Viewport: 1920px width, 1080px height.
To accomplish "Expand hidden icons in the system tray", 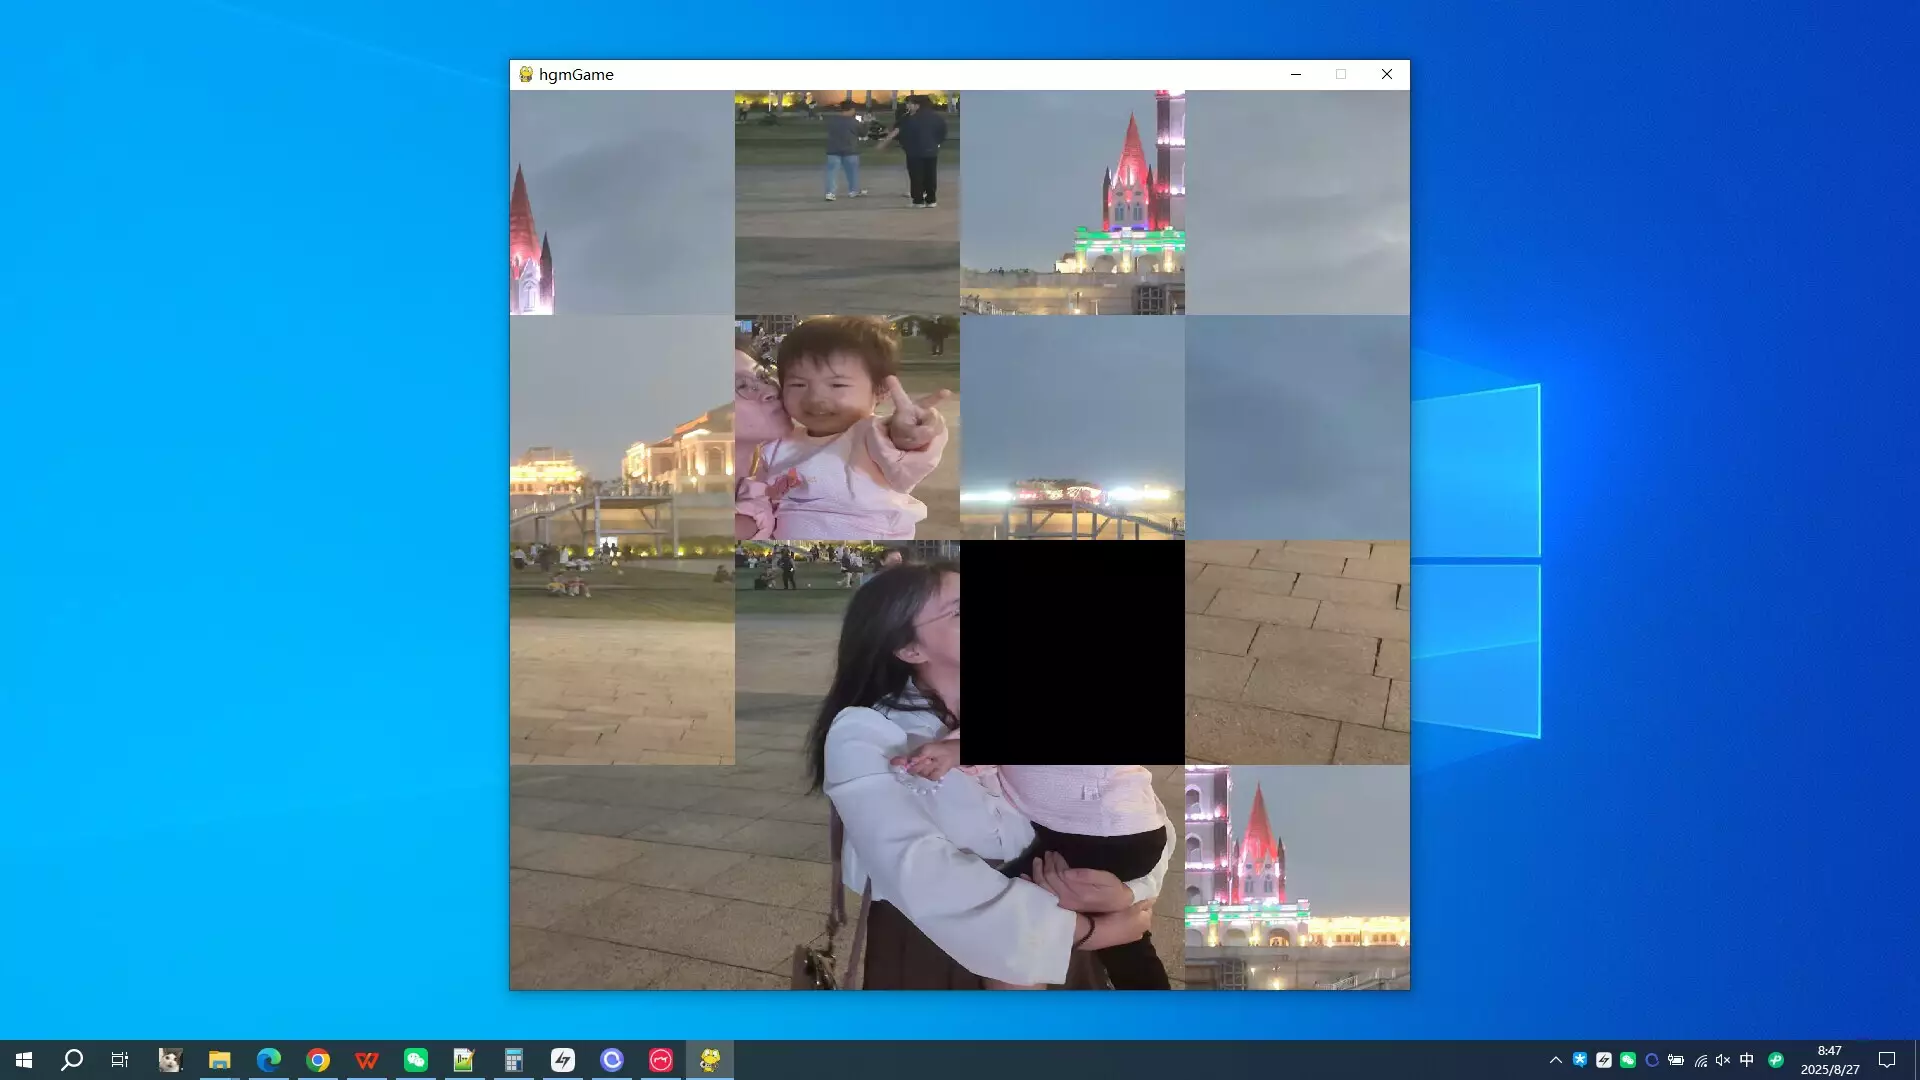I will pyautogui.click(x=1556, y=1059).
